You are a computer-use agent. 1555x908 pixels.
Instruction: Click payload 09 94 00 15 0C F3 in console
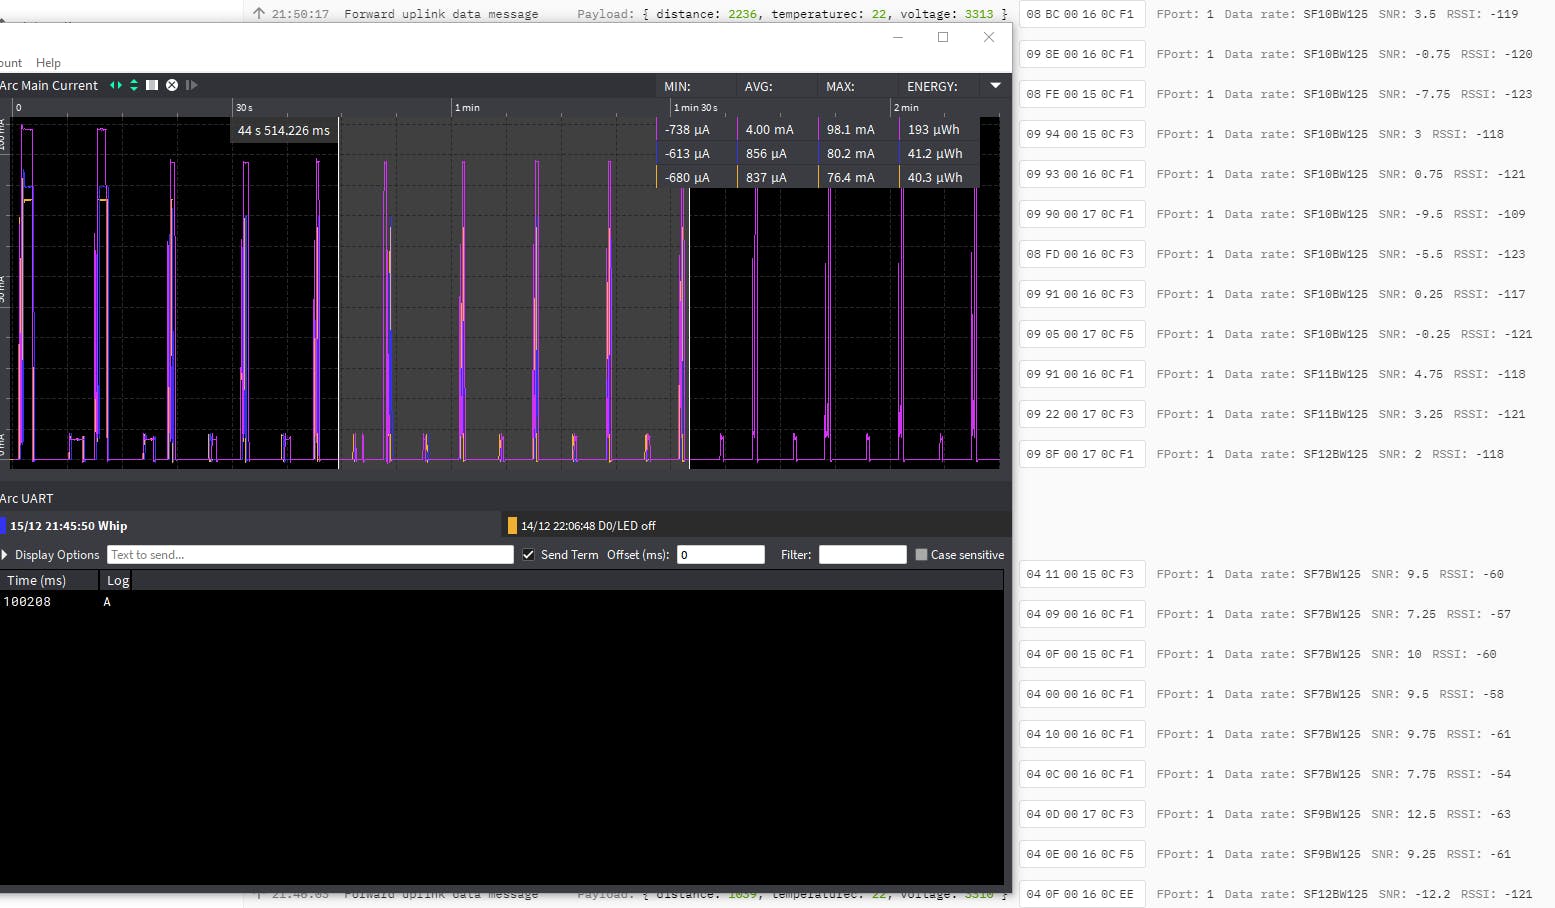(1080, 134)
